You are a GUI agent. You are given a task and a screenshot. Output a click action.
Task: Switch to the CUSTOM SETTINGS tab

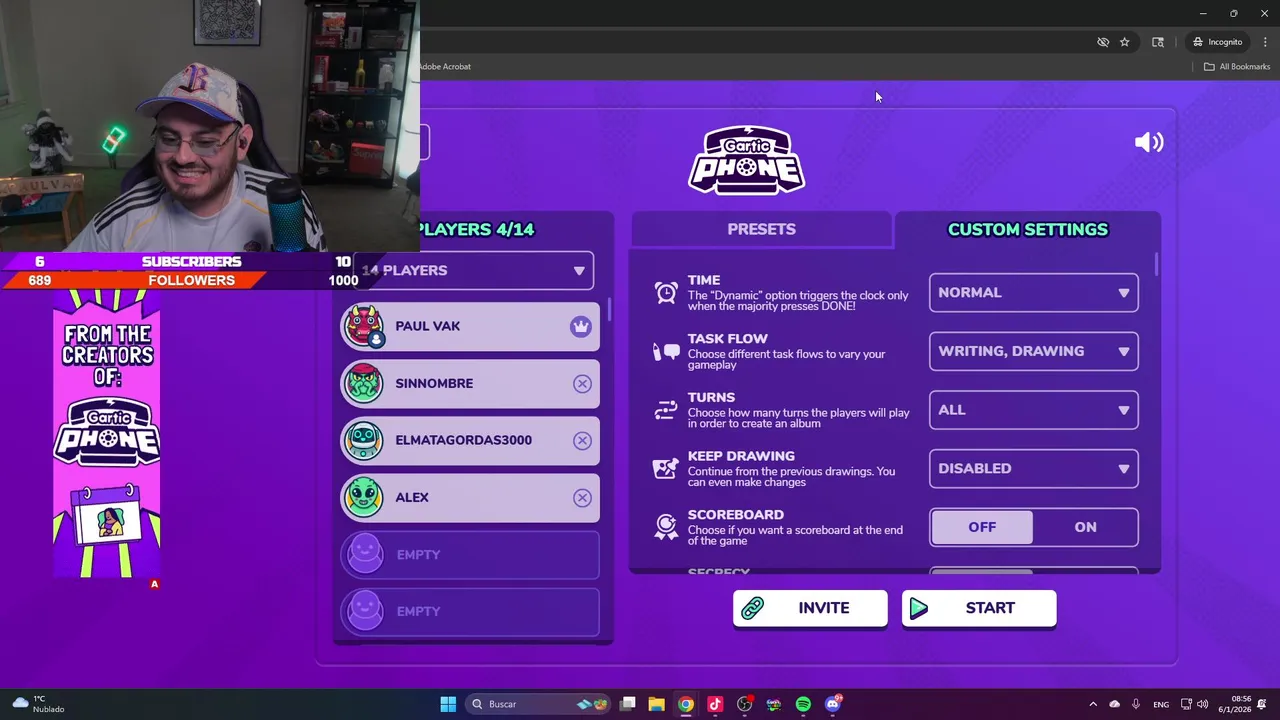(x=1027, y=229)
